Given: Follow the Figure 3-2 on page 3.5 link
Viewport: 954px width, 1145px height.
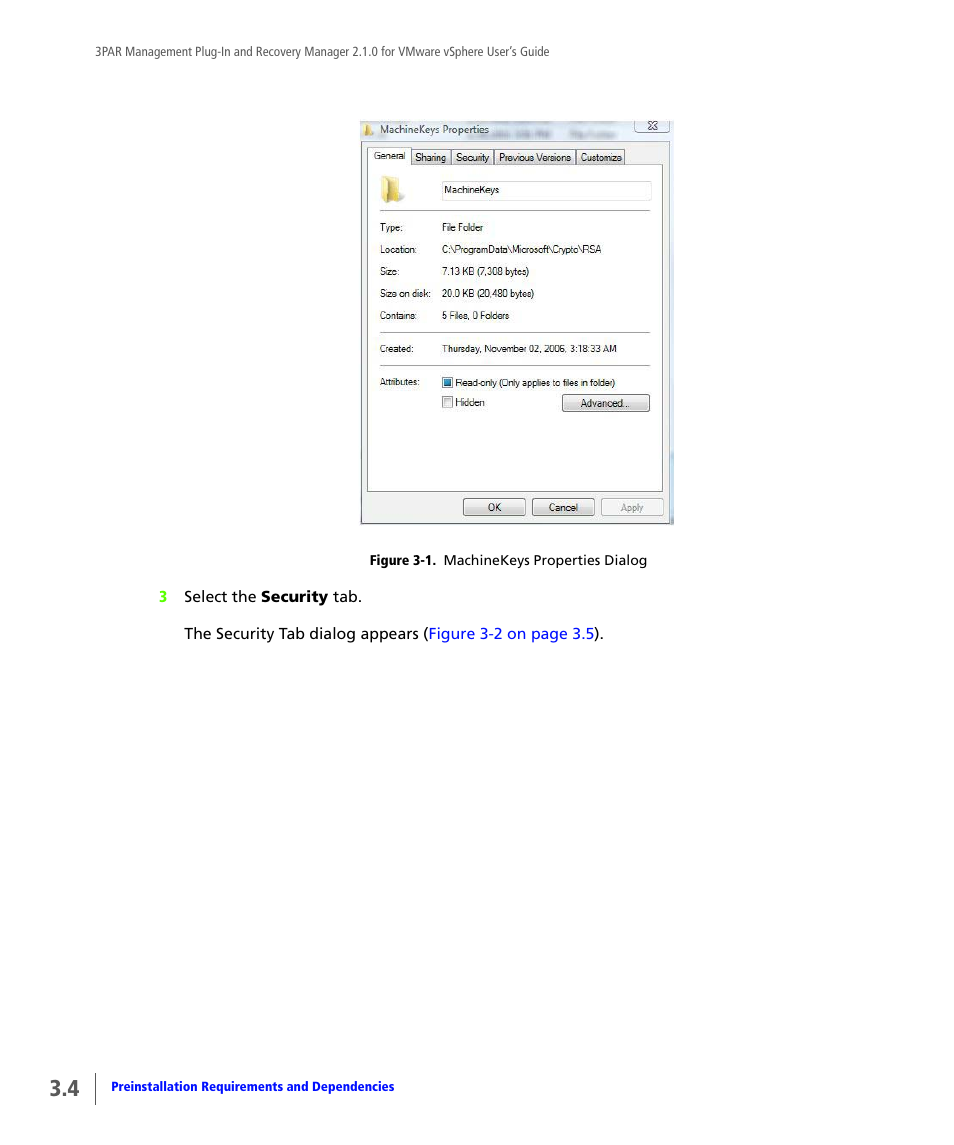Looking at the screenshot, I should pos(511,634).
